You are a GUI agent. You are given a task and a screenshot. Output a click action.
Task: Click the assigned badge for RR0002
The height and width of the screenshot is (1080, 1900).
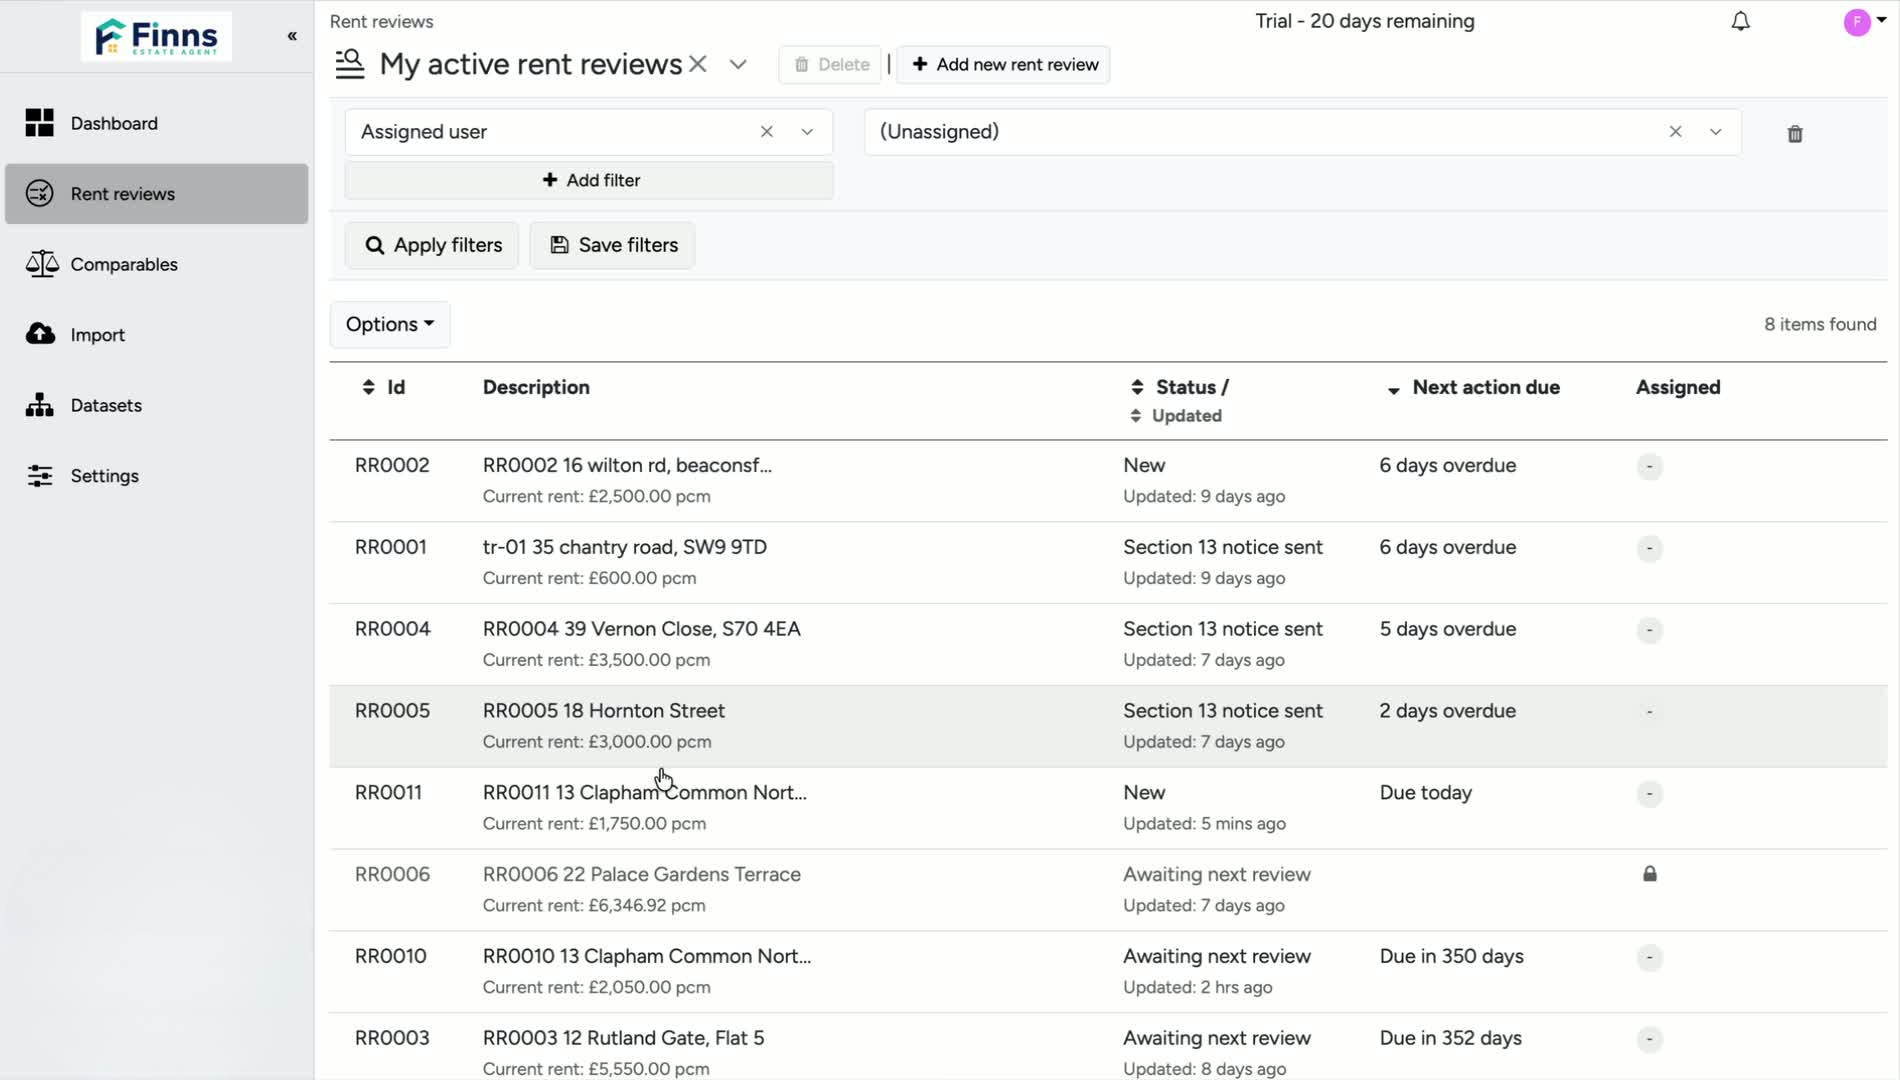(x=1650, y=466)
